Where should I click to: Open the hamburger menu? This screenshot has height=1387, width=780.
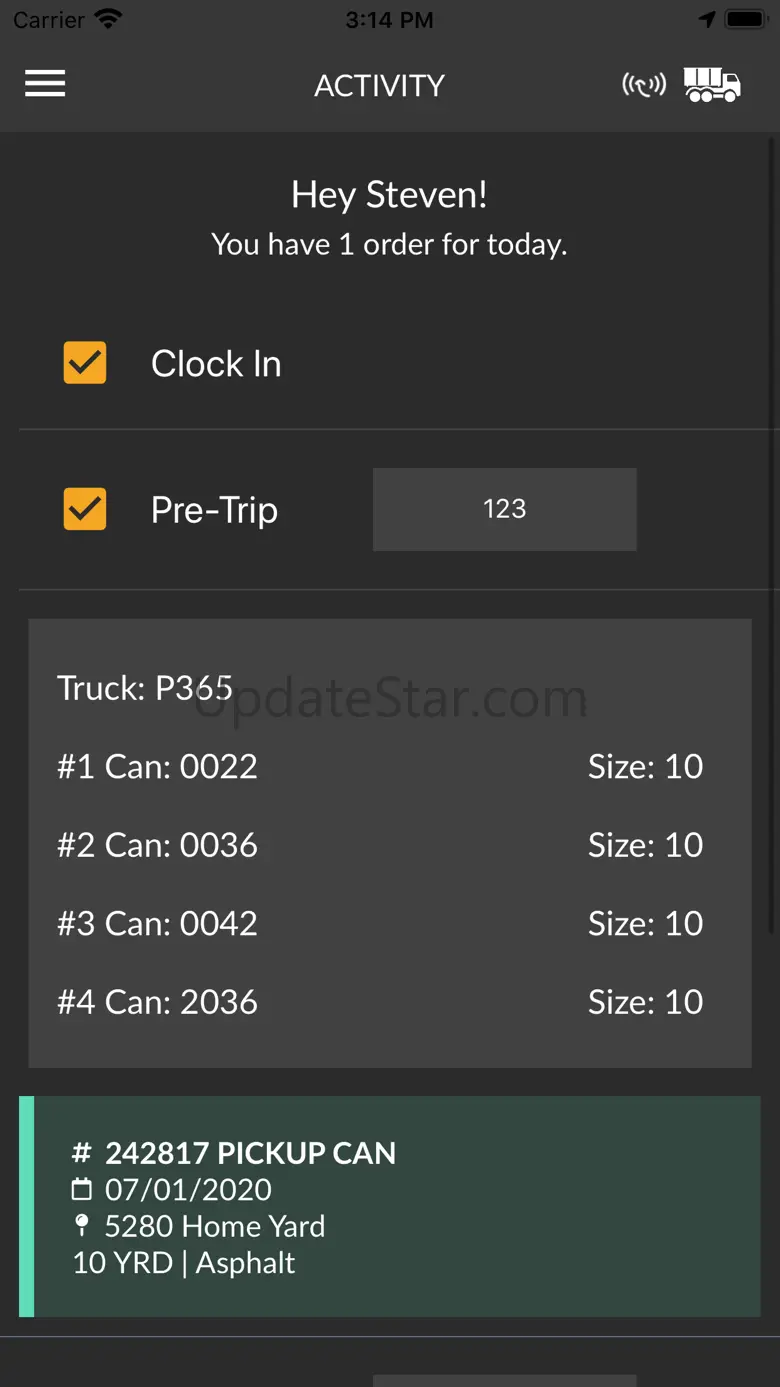pos(45,84)
